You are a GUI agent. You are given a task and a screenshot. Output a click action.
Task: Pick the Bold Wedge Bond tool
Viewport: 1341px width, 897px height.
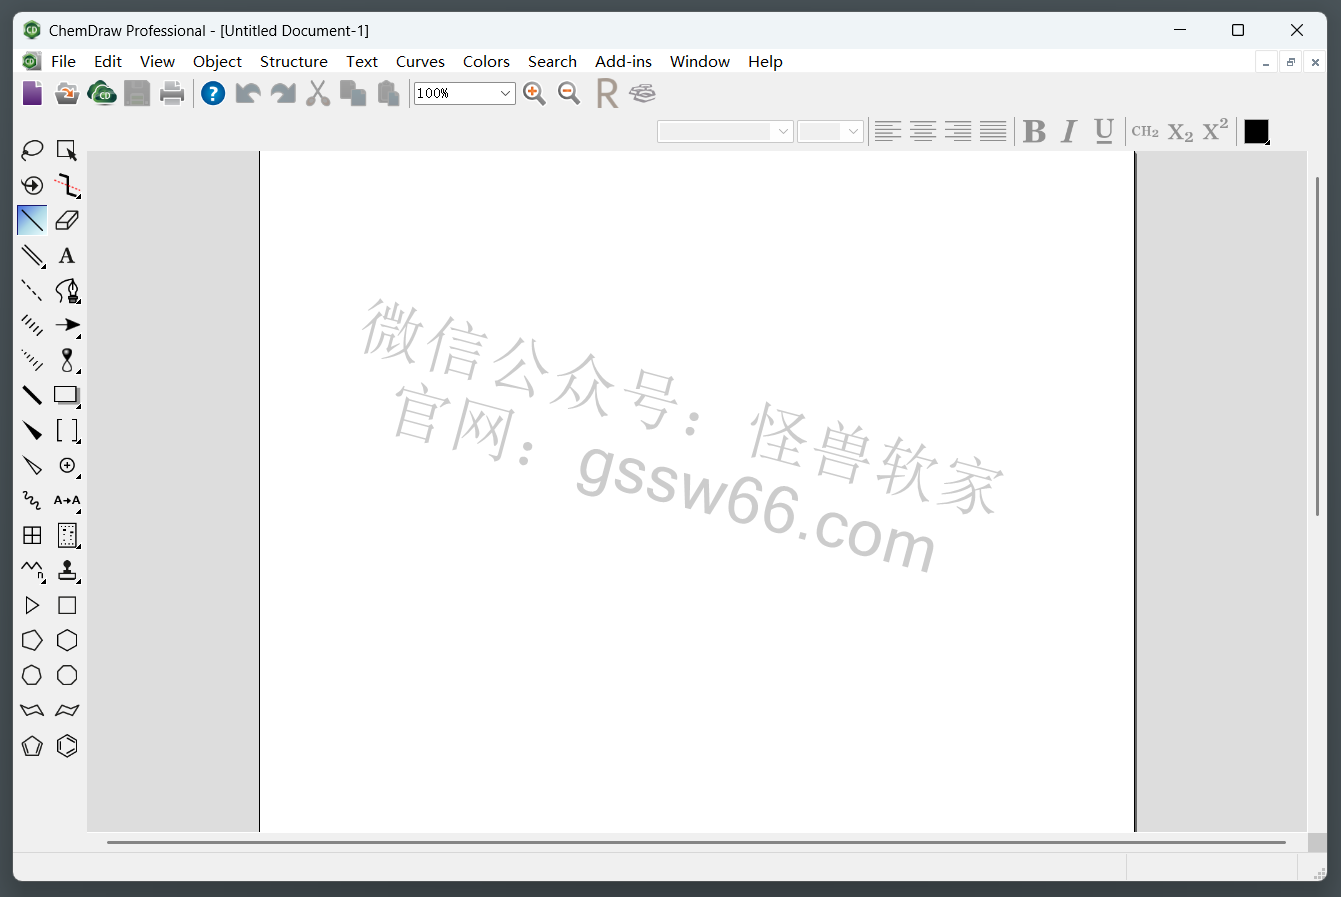point(32,431)
